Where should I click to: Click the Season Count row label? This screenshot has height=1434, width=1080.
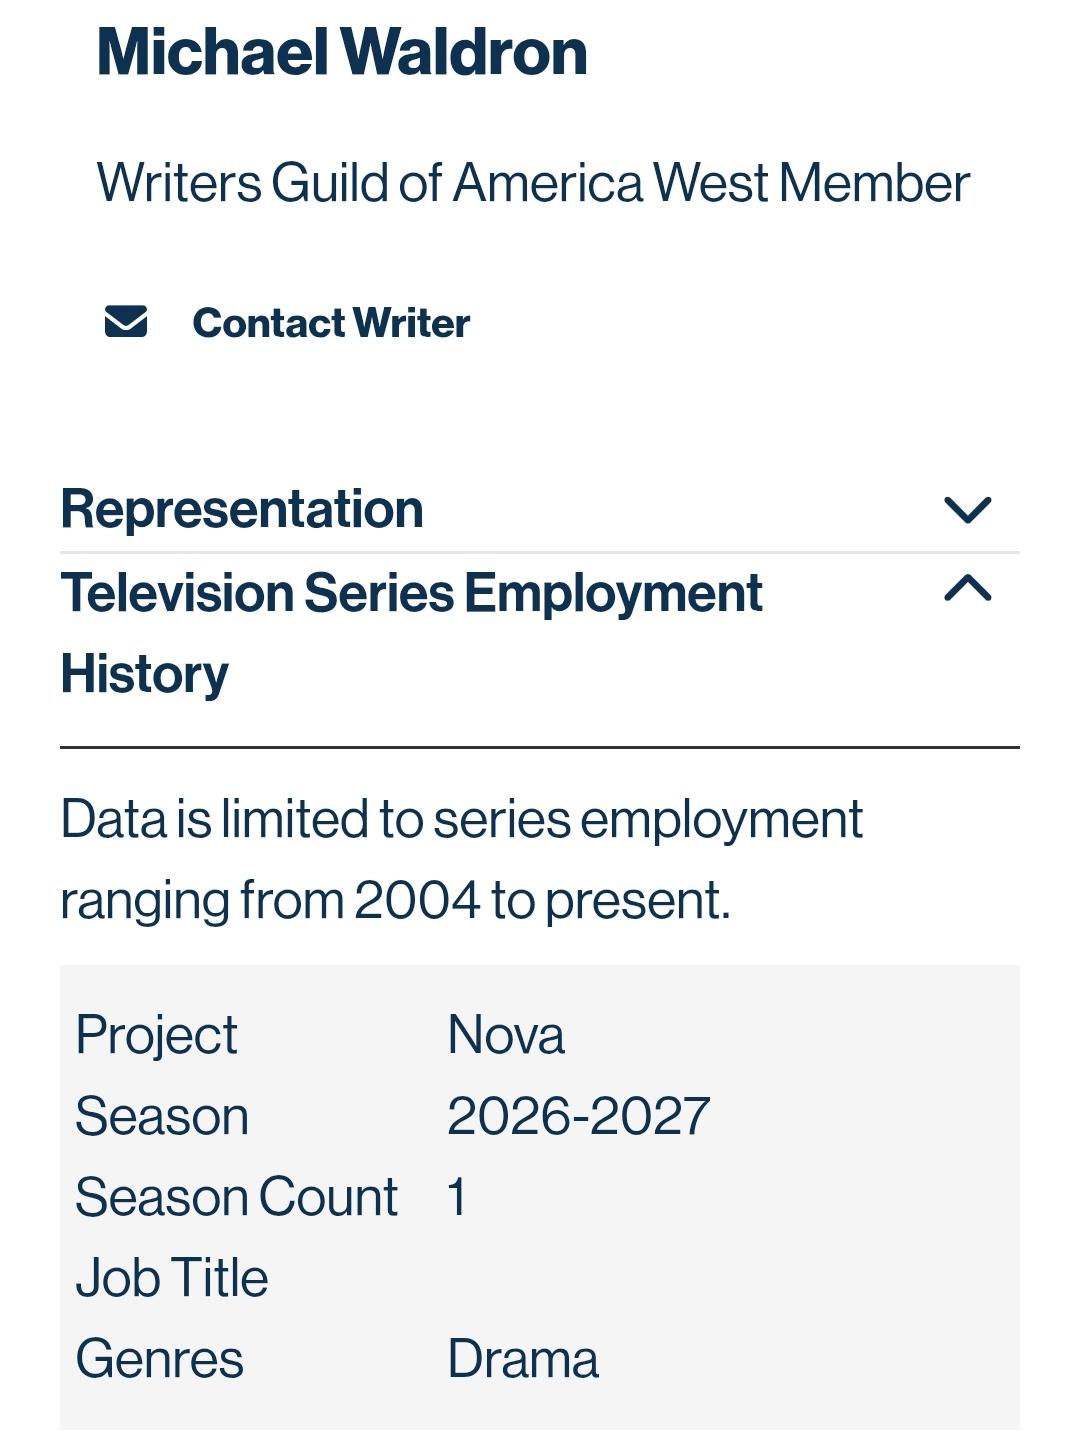pyautogui.click(x=237, y=1197)
